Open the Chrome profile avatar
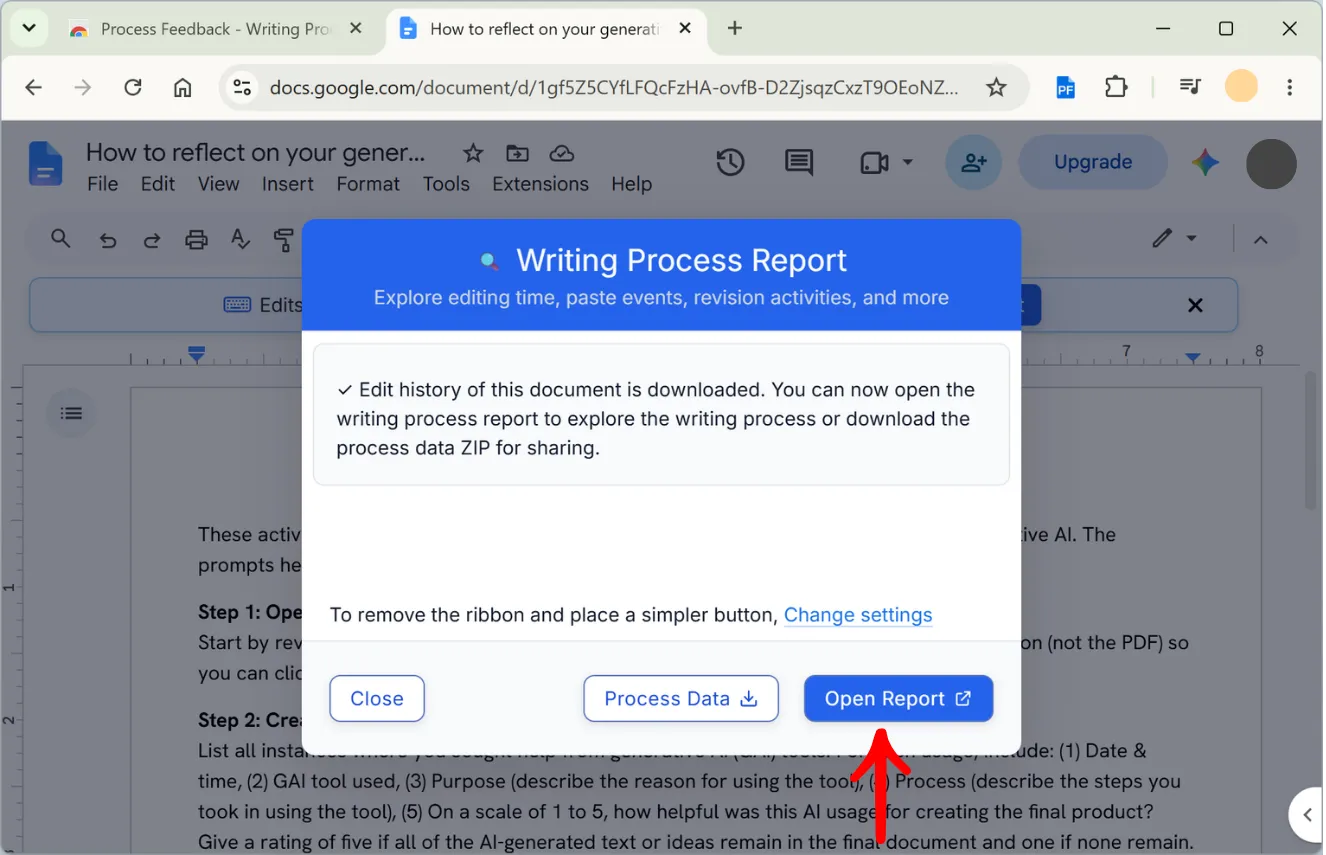The image size is (1326, 855). pos(1241,87)
